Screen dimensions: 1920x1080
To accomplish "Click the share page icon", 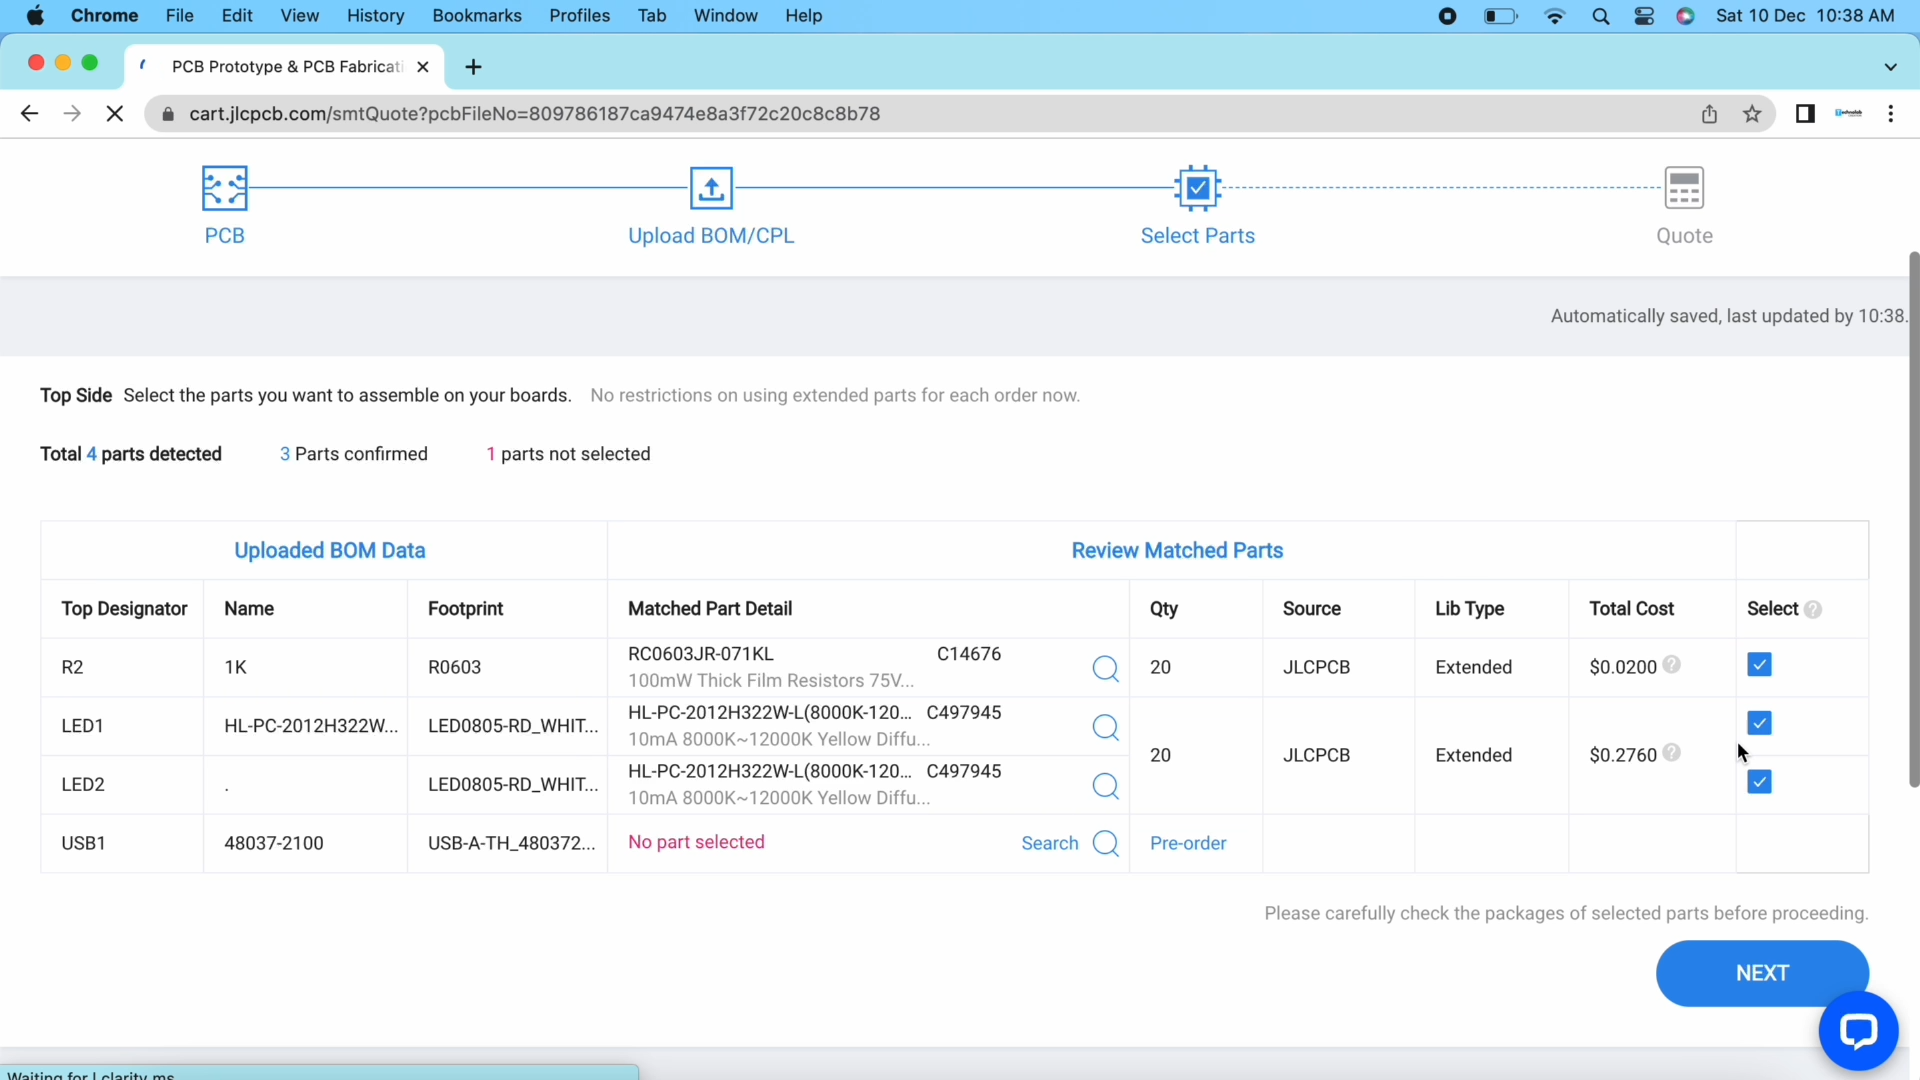I will (x=1709, y=114).
